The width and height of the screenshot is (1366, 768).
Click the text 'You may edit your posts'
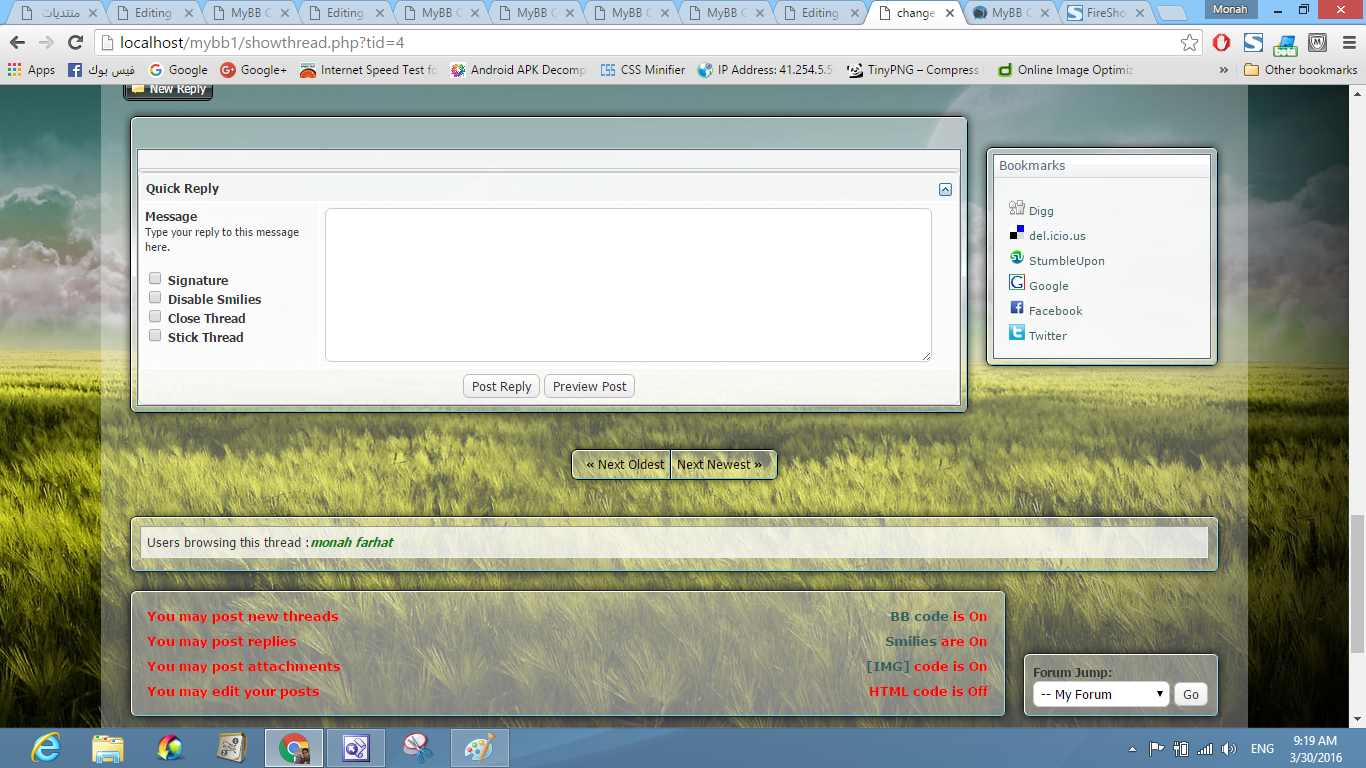coord(233,692)
